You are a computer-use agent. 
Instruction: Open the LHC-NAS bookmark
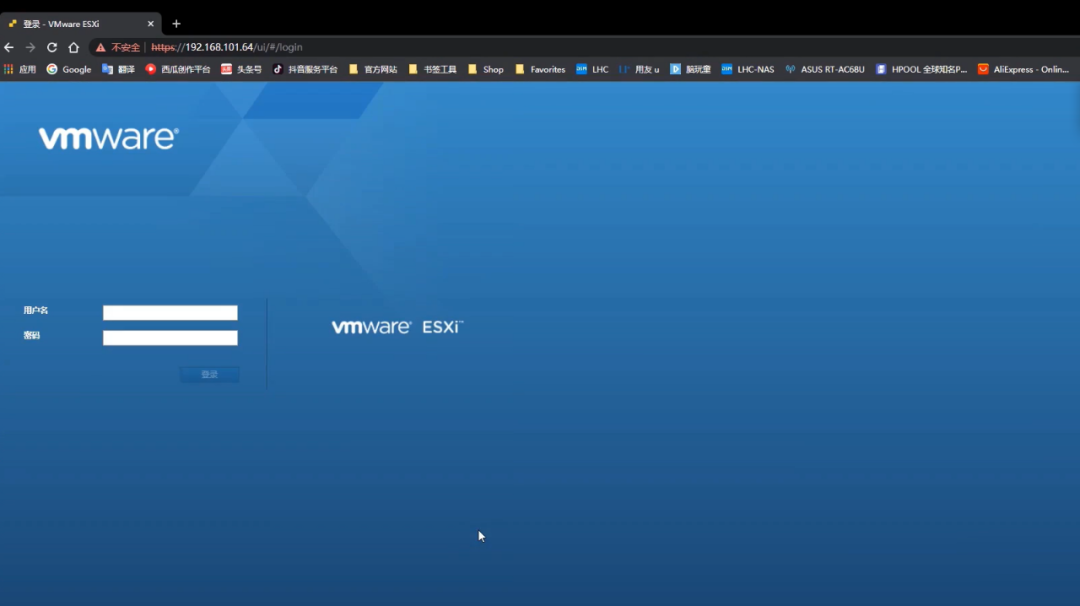pos(747,70)
